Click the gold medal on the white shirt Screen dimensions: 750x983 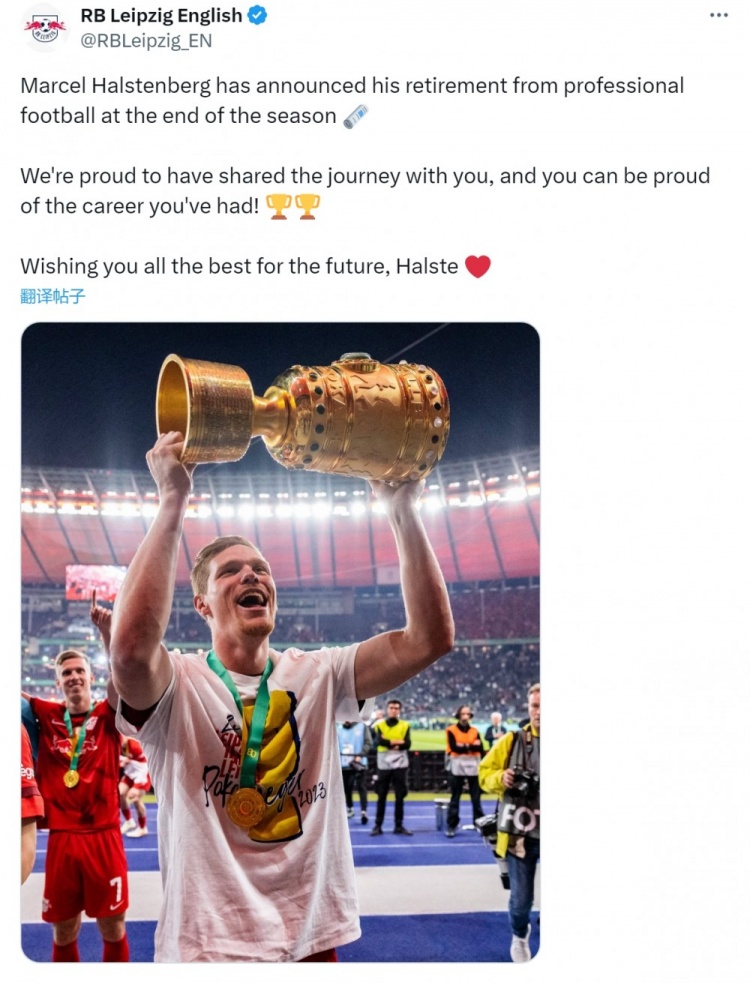coord(245,806)
